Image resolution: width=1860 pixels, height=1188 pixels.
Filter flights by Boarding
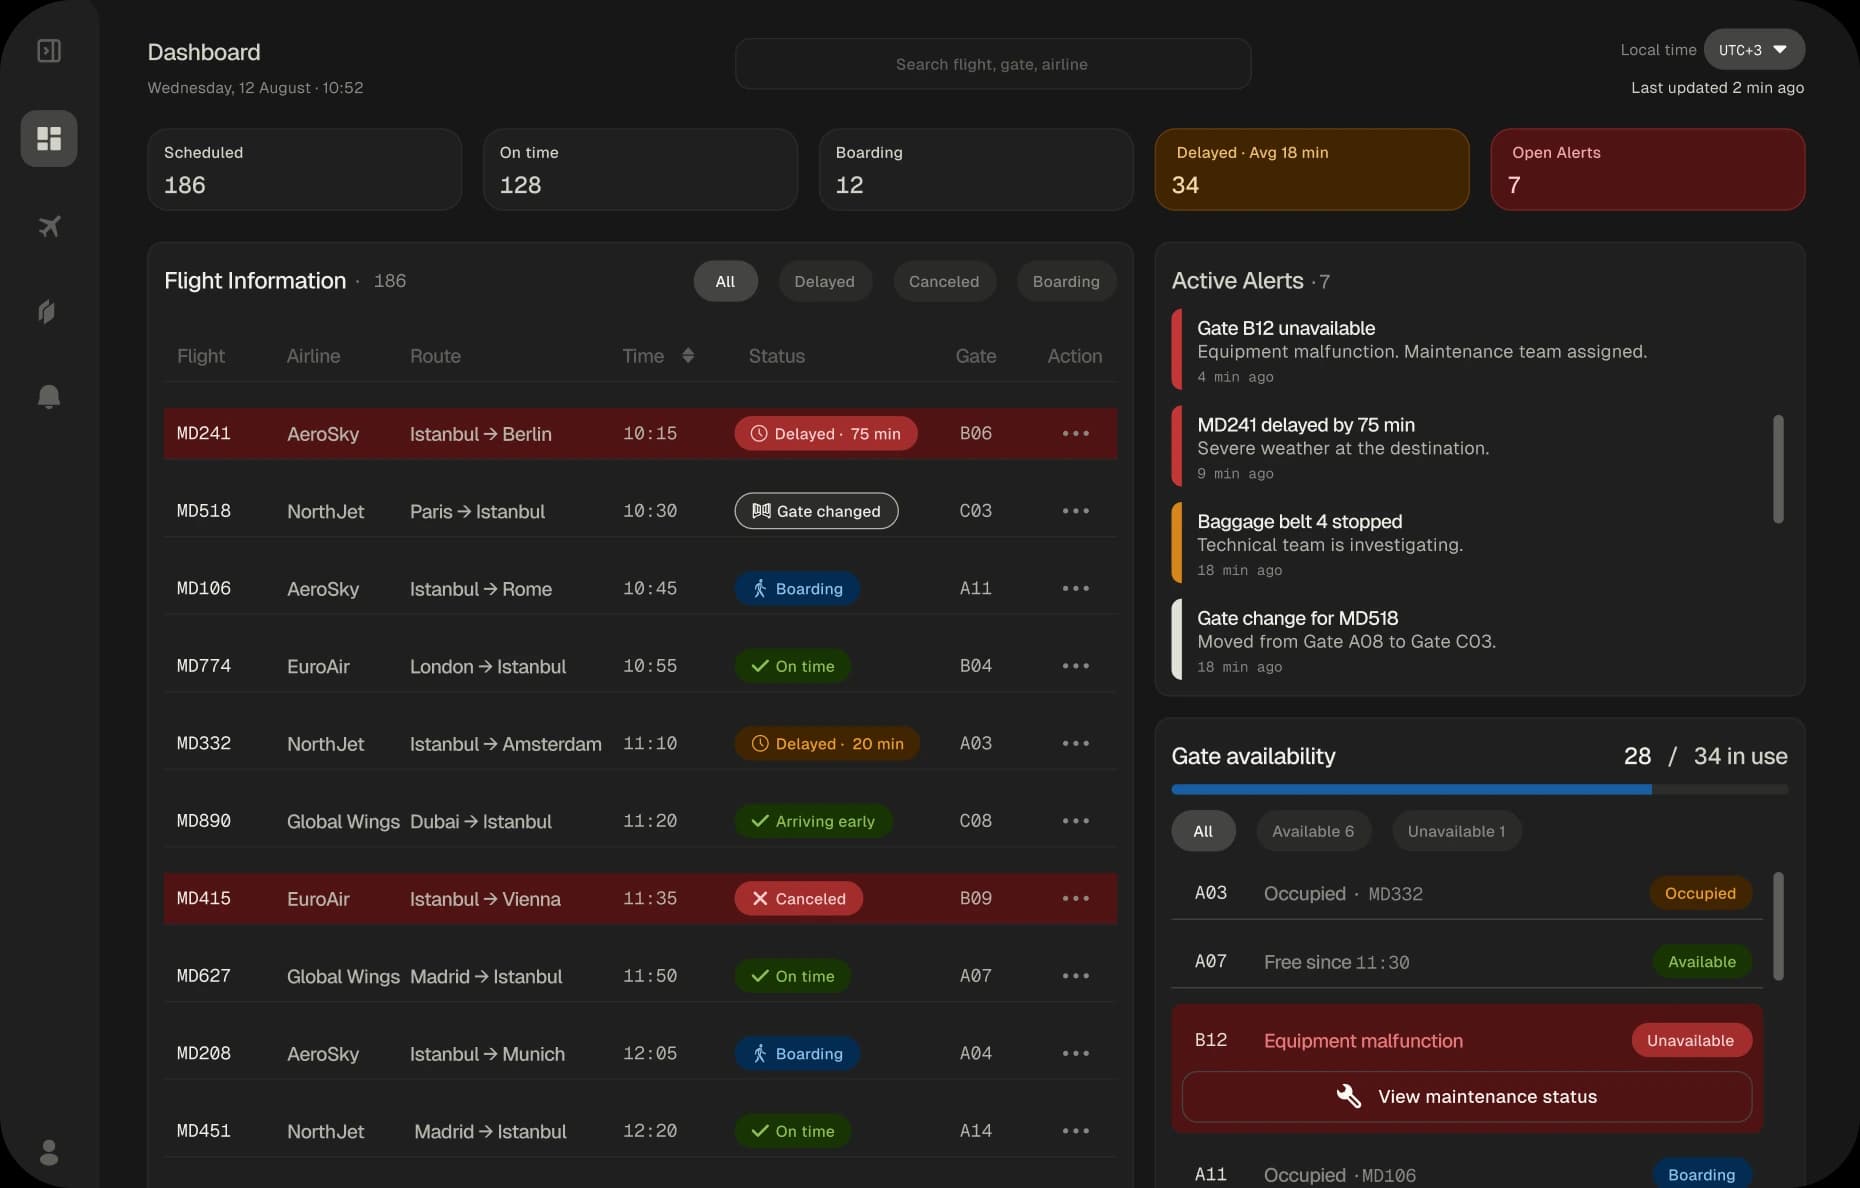(1066, 281)
